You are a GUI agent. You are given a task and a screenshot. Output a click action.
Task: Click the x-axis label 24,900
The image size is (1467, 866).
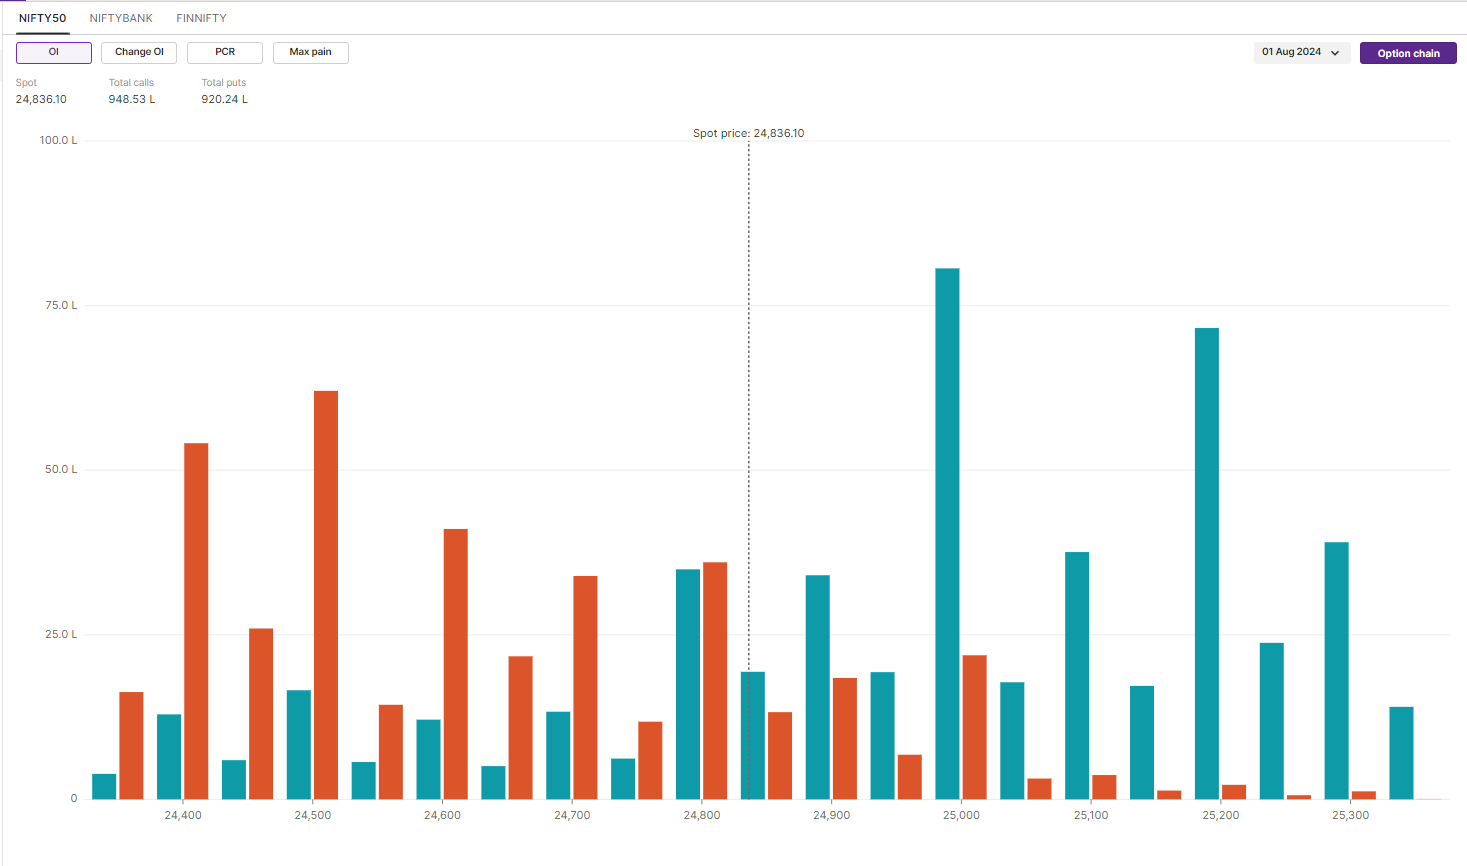832,815
